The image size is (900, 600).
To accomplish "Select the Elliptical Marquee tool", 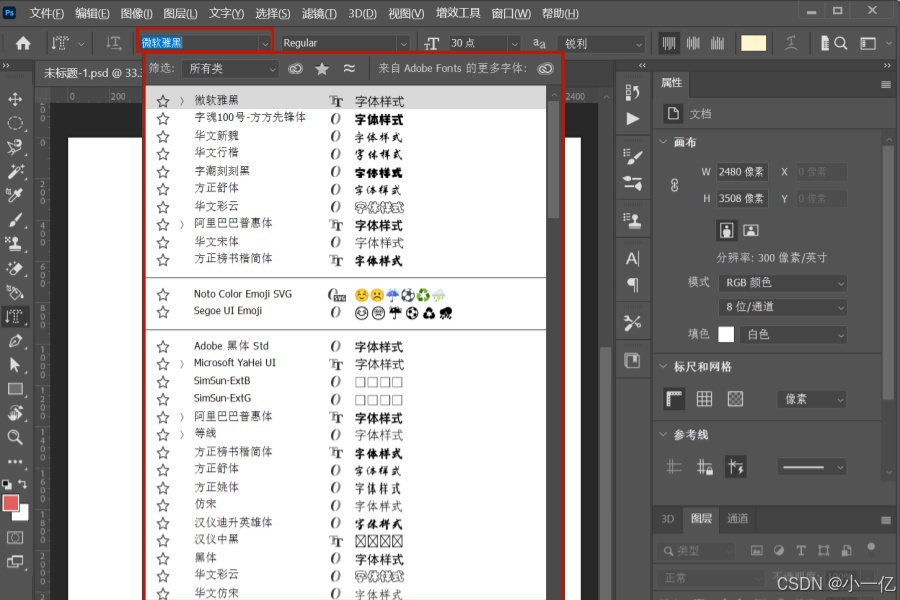I will (15, 123).
